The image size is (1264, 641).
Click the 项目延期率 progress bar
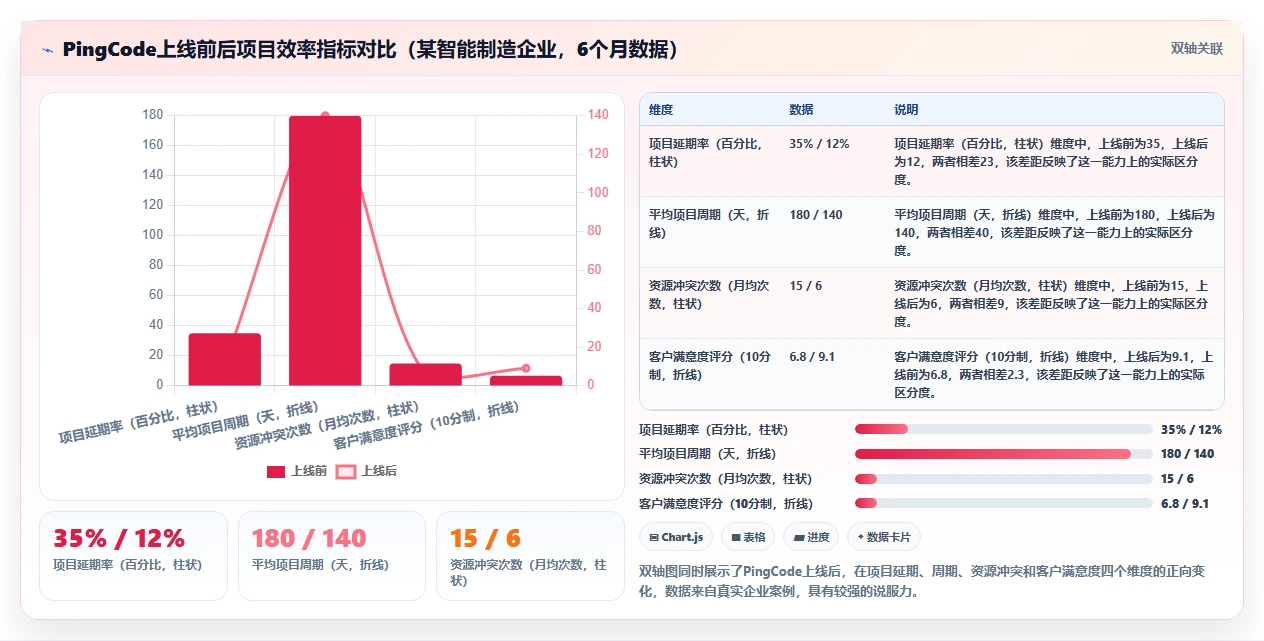pos(1004,429)
